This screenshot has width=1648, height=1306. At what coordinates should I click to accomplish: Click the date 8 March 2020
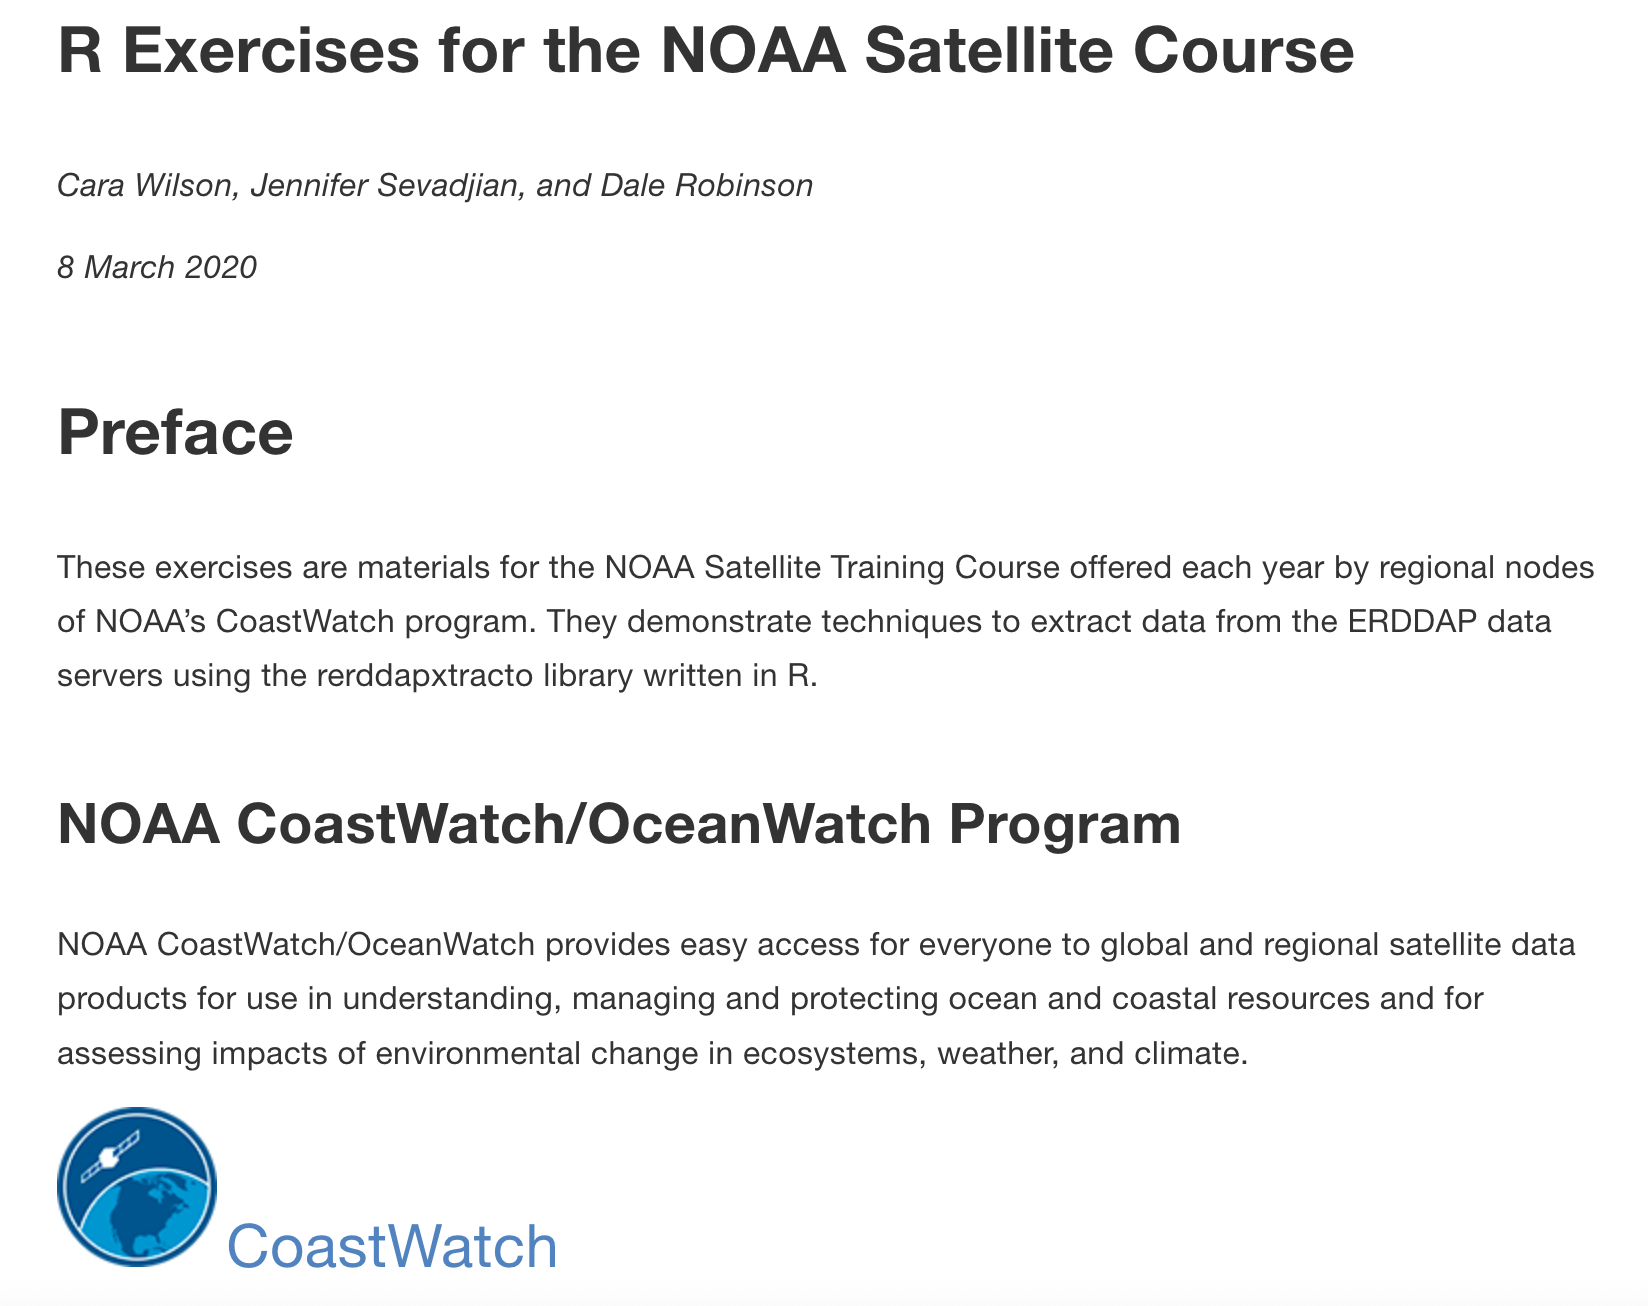(x=157, y=267)
